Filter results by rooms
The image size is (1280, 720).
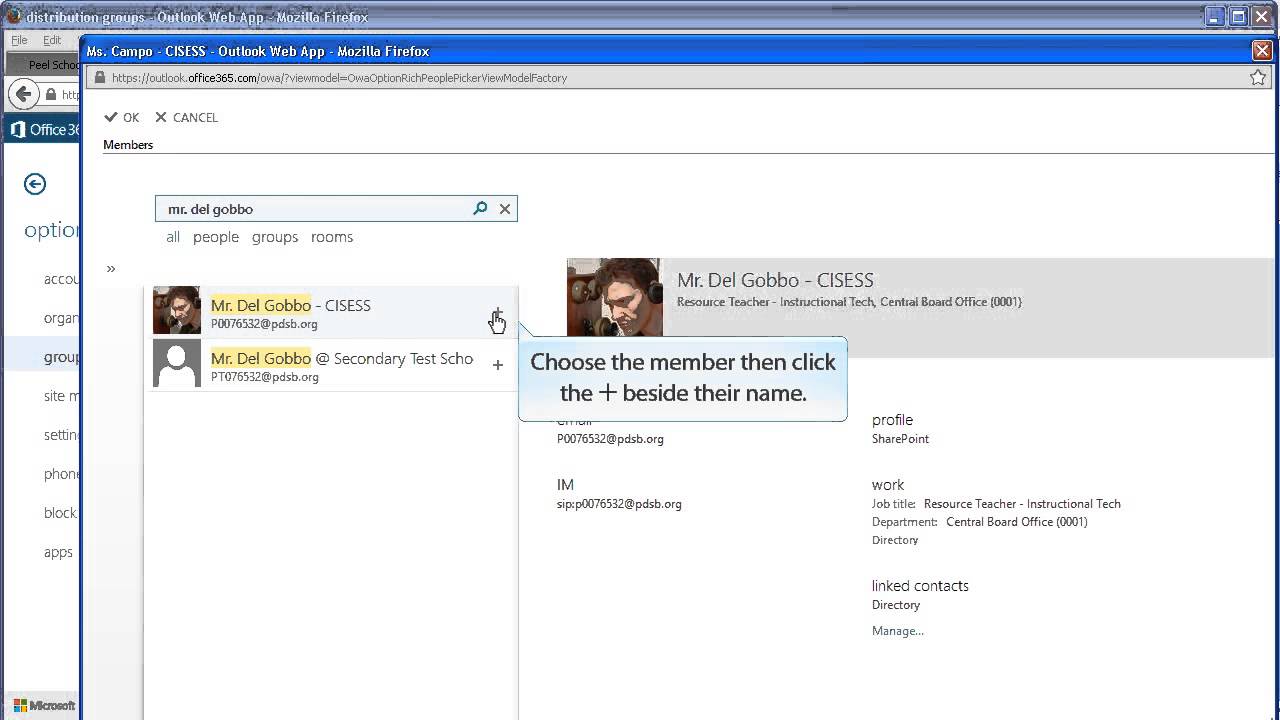[x=332, y=237]
